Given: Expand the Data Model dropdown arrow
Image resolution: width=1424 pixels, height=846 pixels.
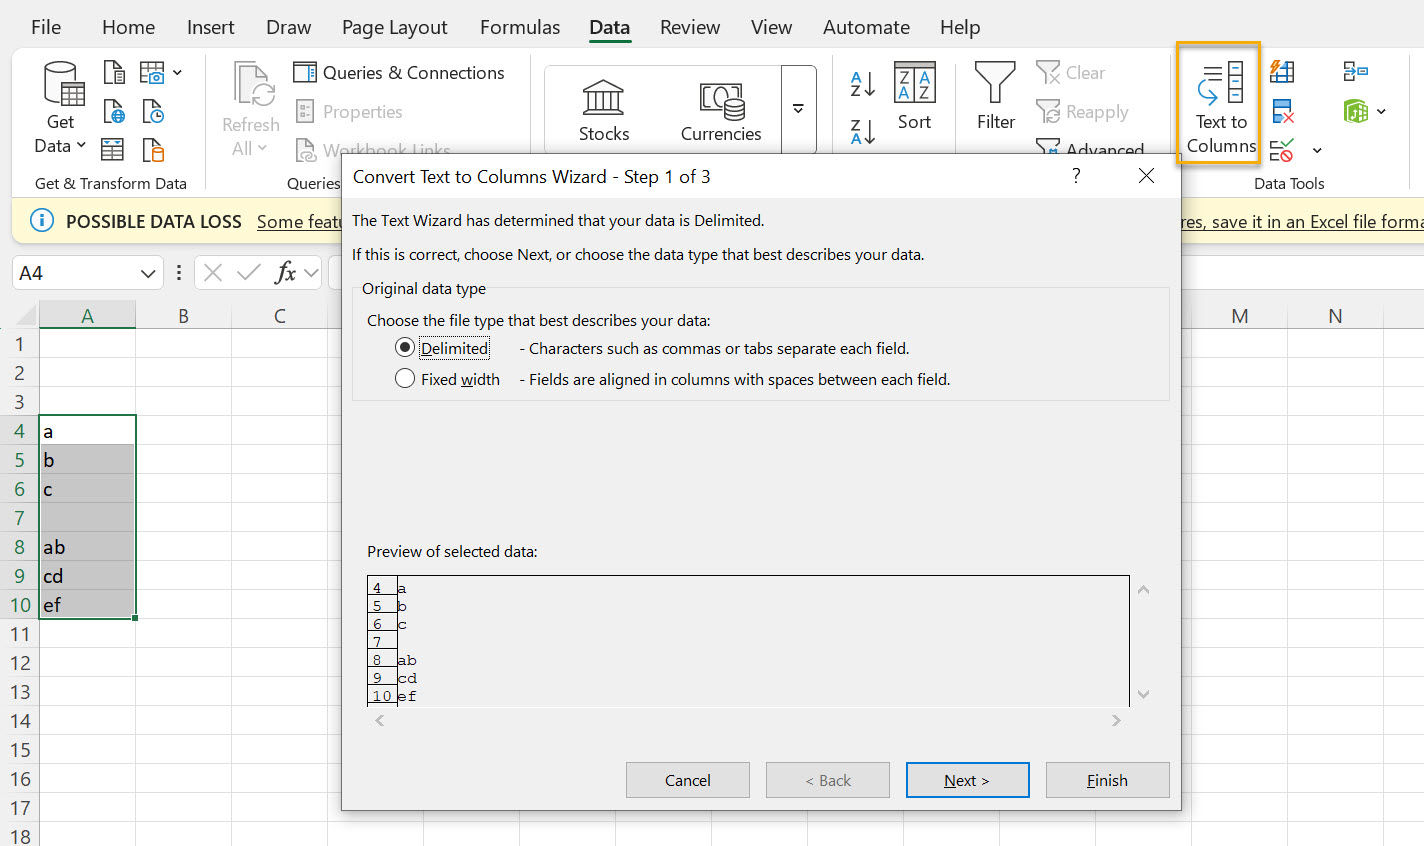Looking at the screenshot, I should 1381,111.
